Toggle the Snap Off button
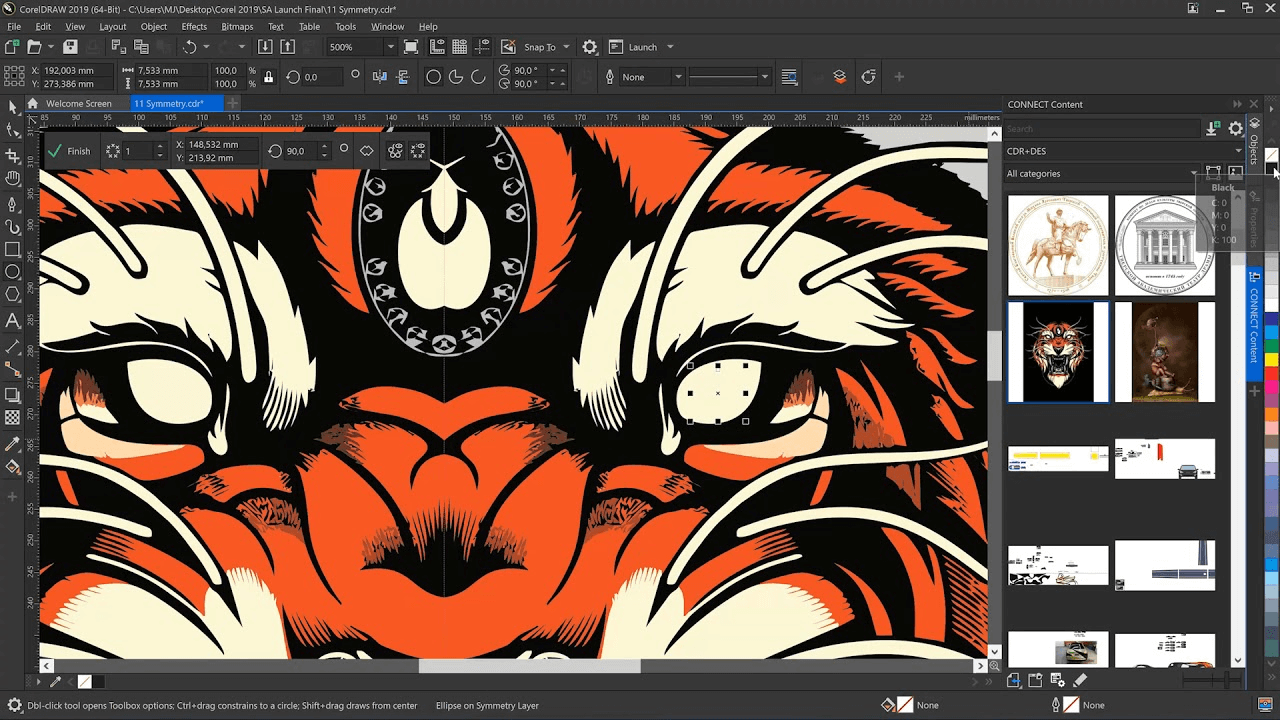1280x720 pixels. 508,47
